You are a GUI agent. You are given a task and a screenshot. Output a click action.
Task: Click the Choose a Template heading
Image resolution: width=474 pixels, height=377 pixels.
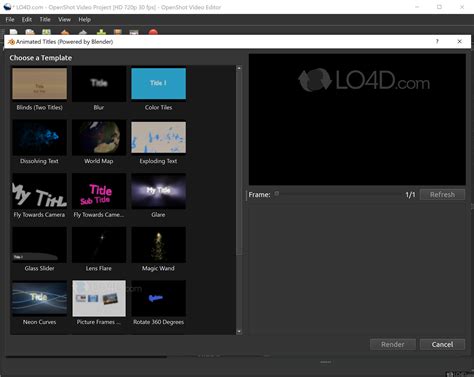(x=41, y=58)
